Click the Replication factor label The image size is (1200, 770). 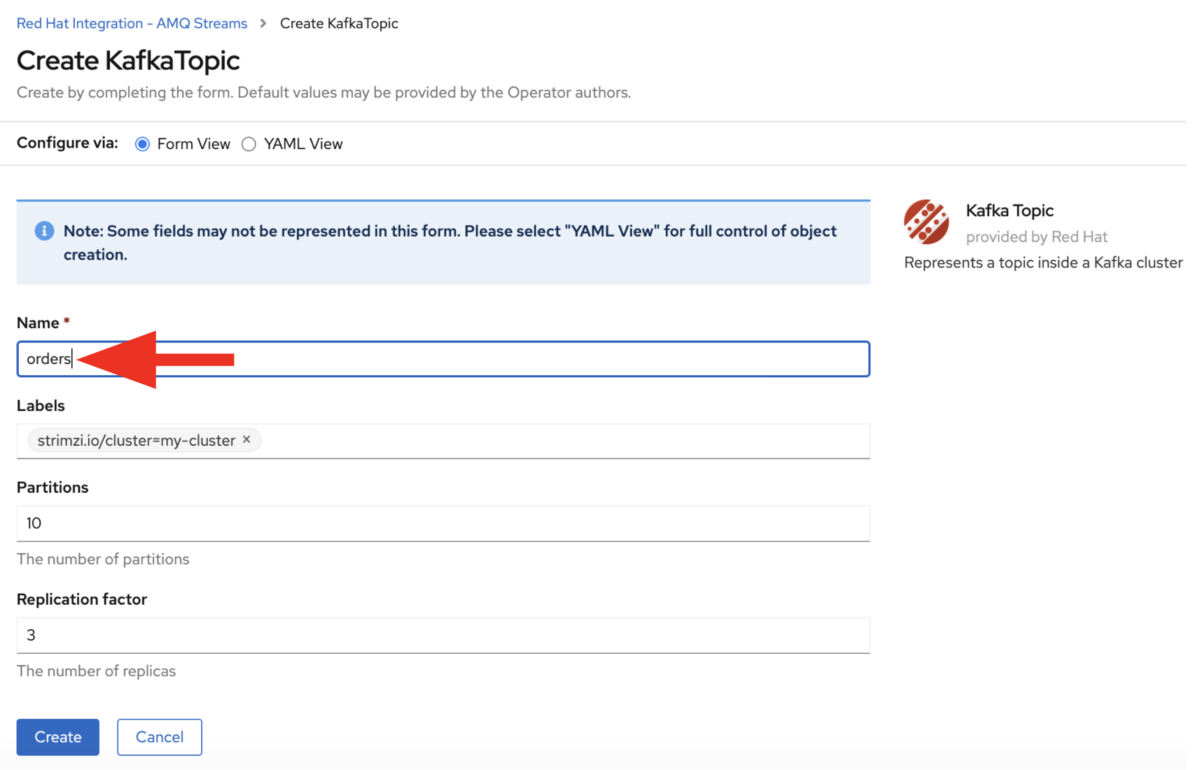[82, 599]
